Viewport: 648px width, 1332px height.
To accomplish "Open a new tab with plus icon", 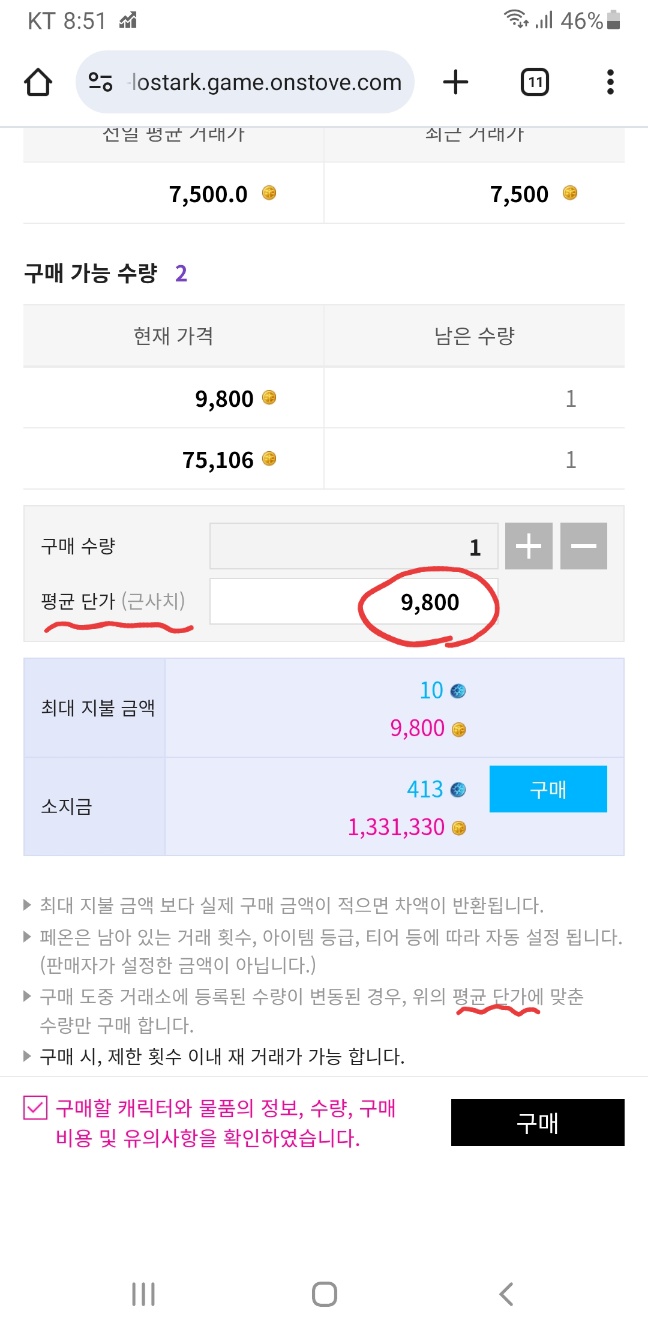I will tap(455, 82).
